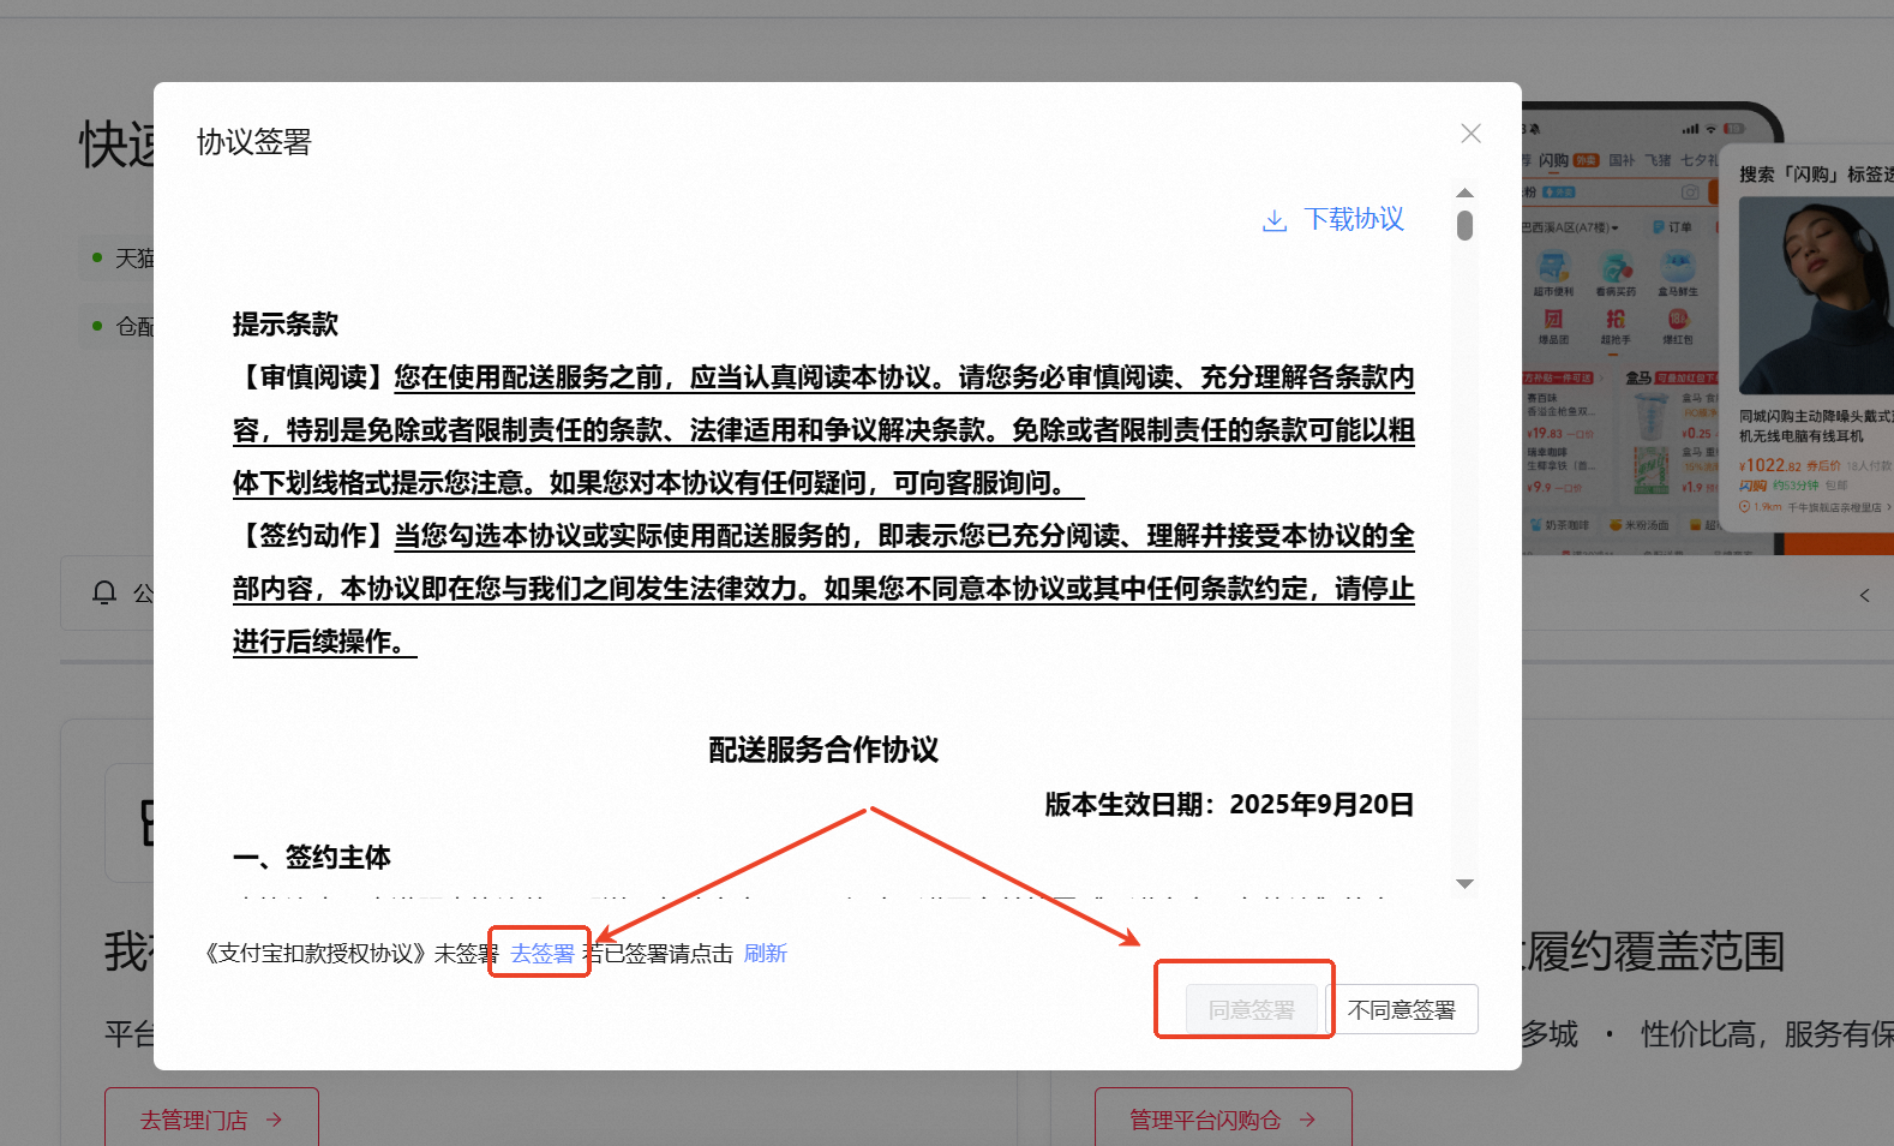Click the 配送服务合作协议 title text
The height and width of the screenshot is (1146, 1894).
(x=823, y=750)
